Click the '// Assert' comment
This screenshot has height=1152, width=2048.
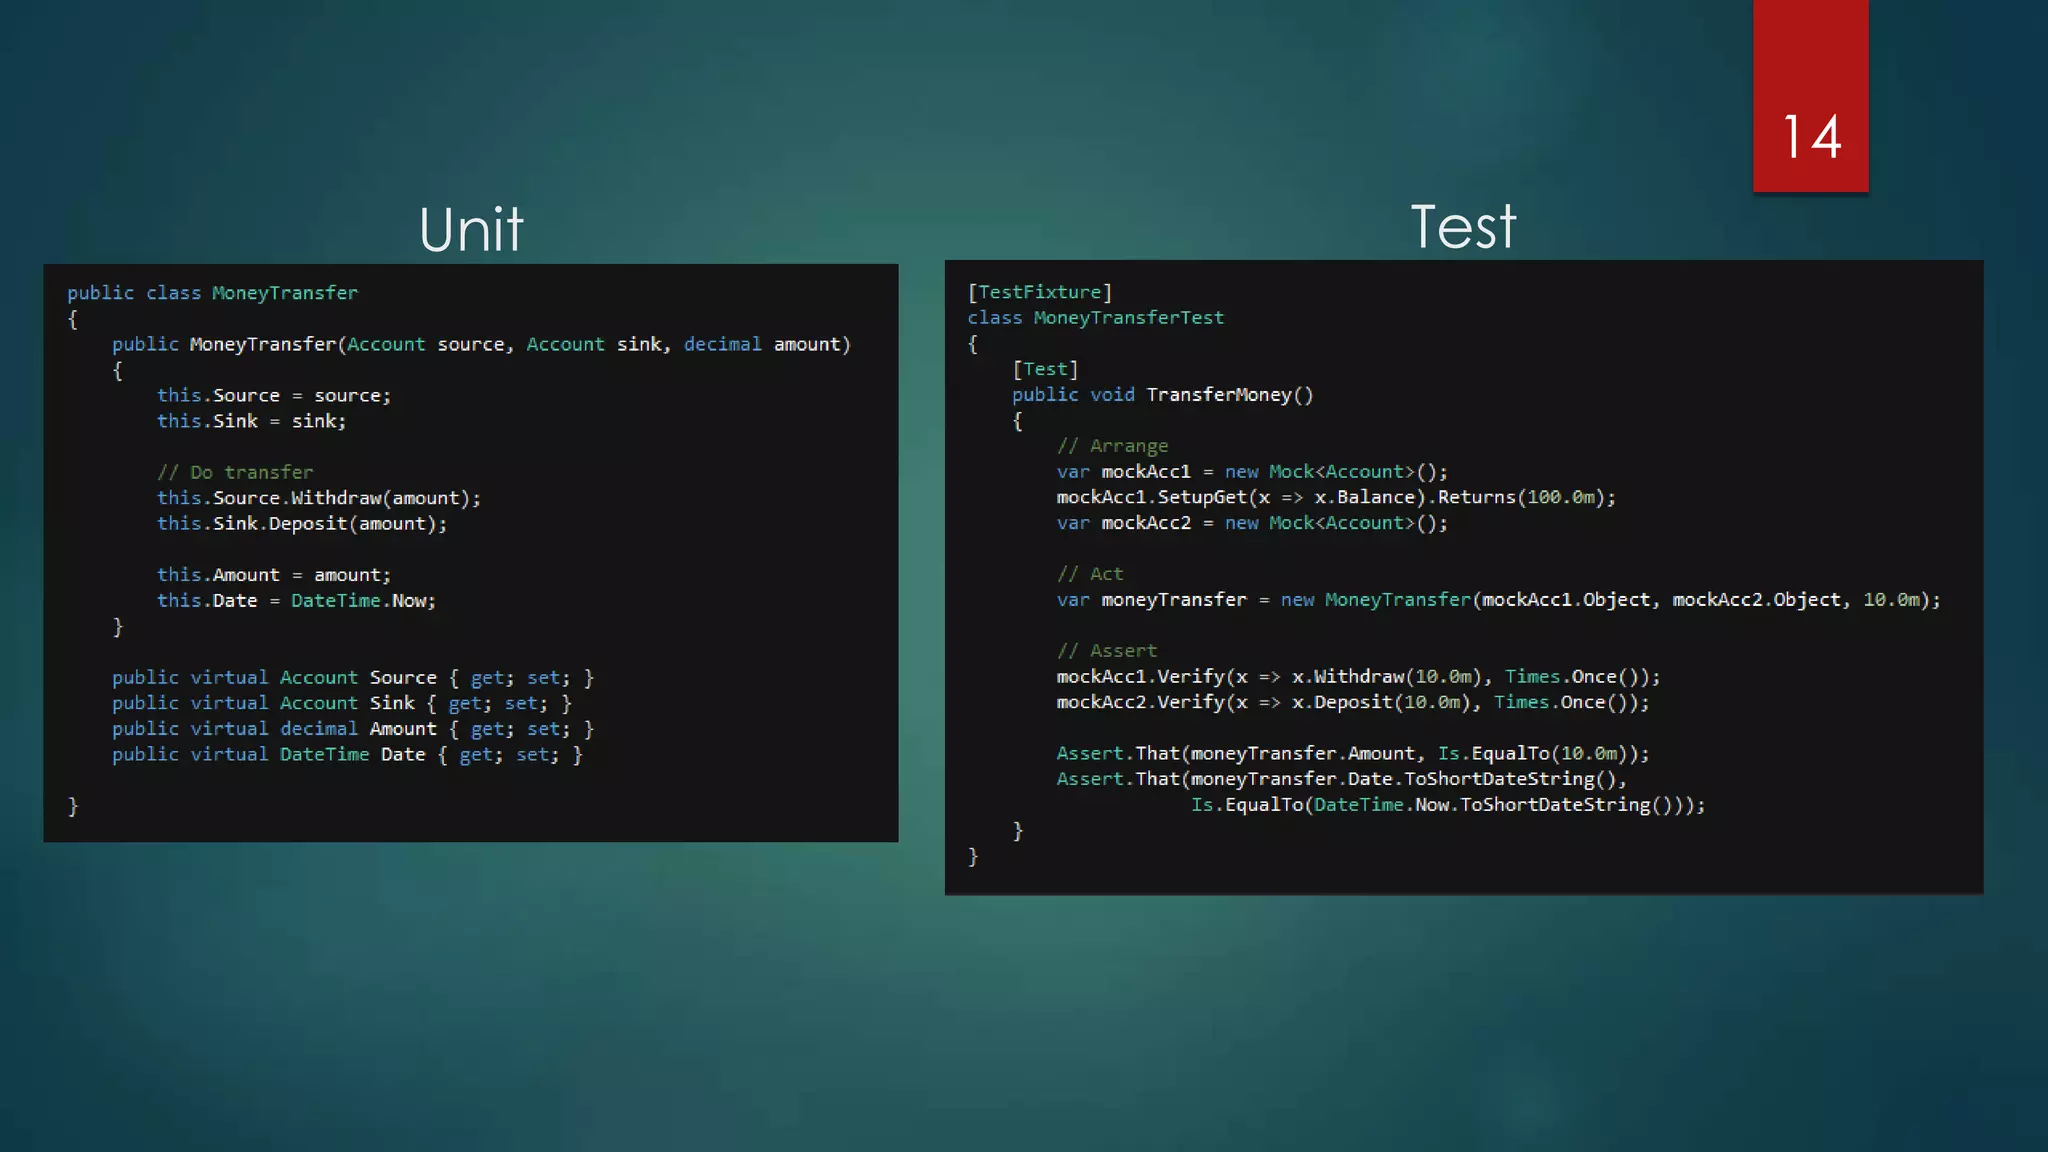[1106, 651]
